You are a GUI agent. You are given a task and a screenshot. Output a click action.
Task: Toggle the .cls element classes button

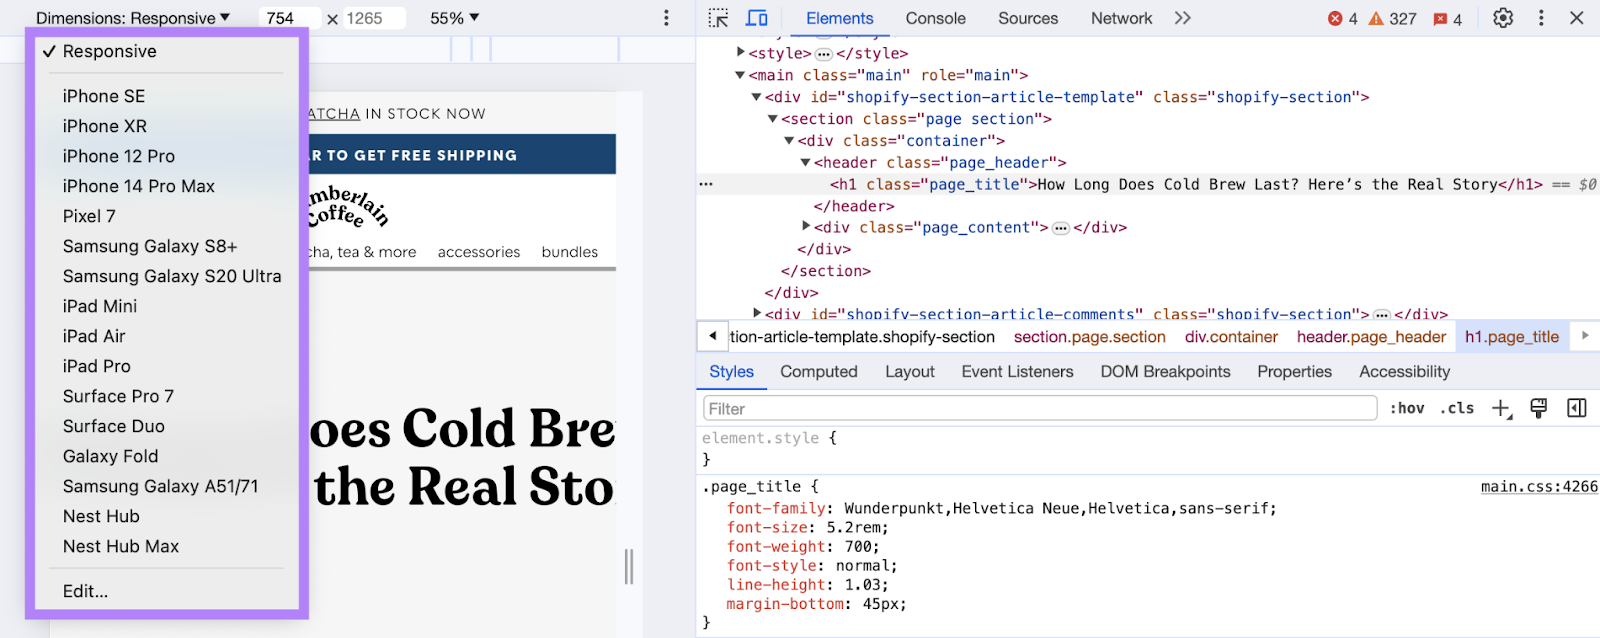[1457, 408]
